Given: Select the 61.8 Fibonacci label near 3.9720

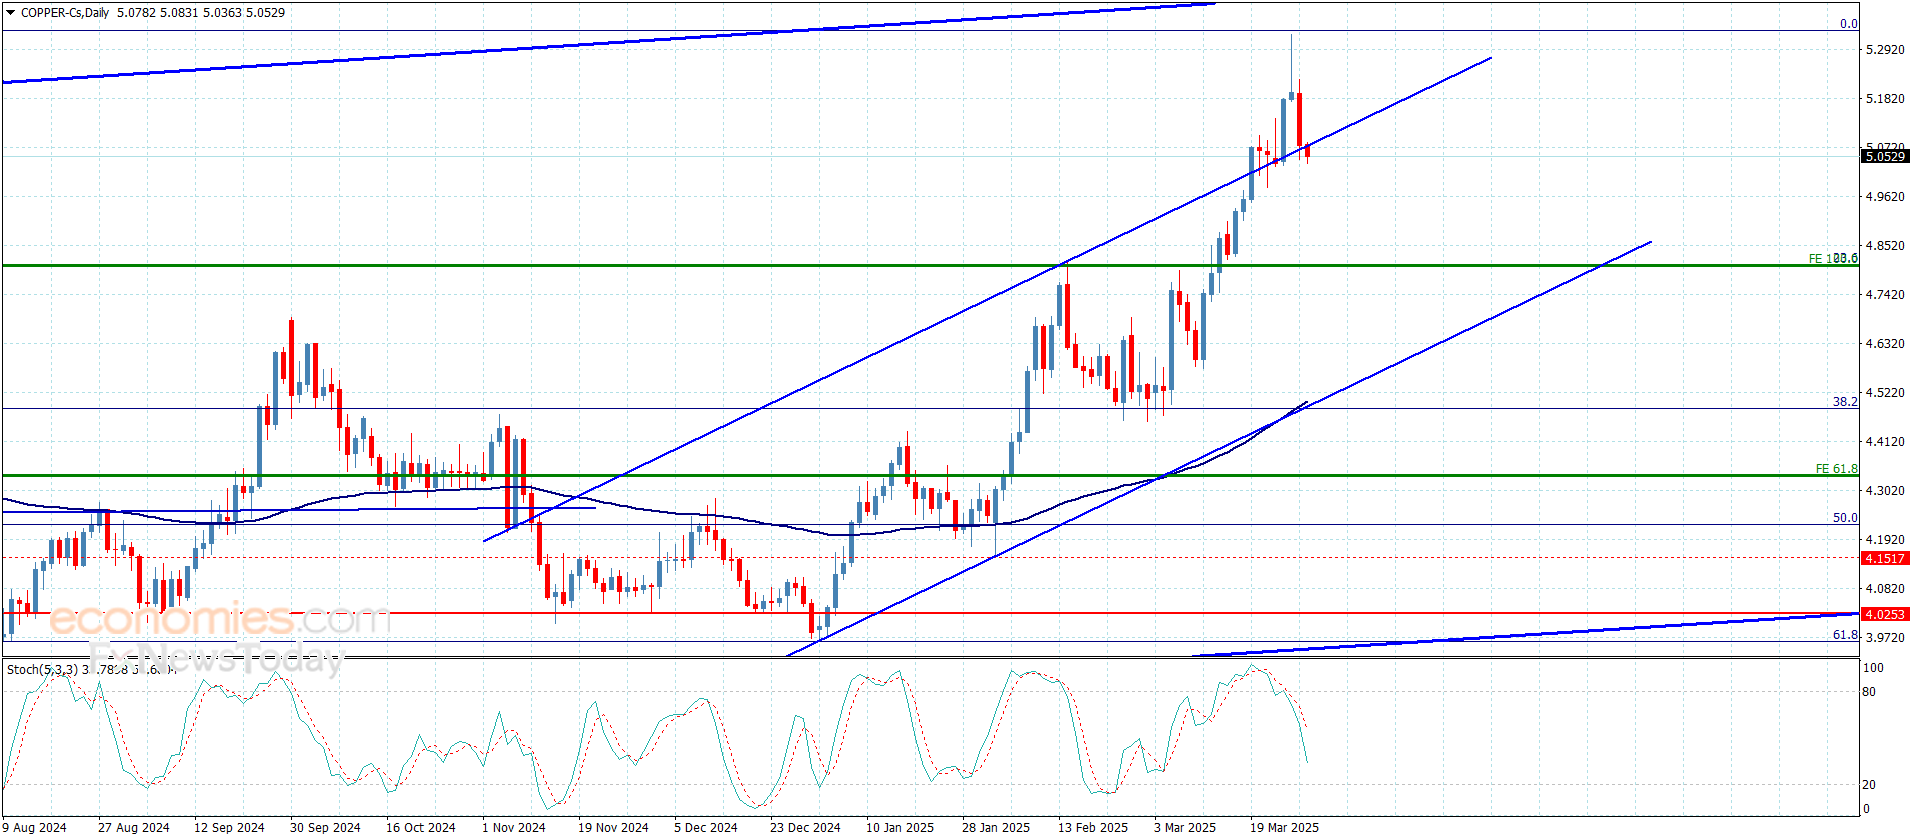Looking at the screenshot, I should tap(1844, 635).
